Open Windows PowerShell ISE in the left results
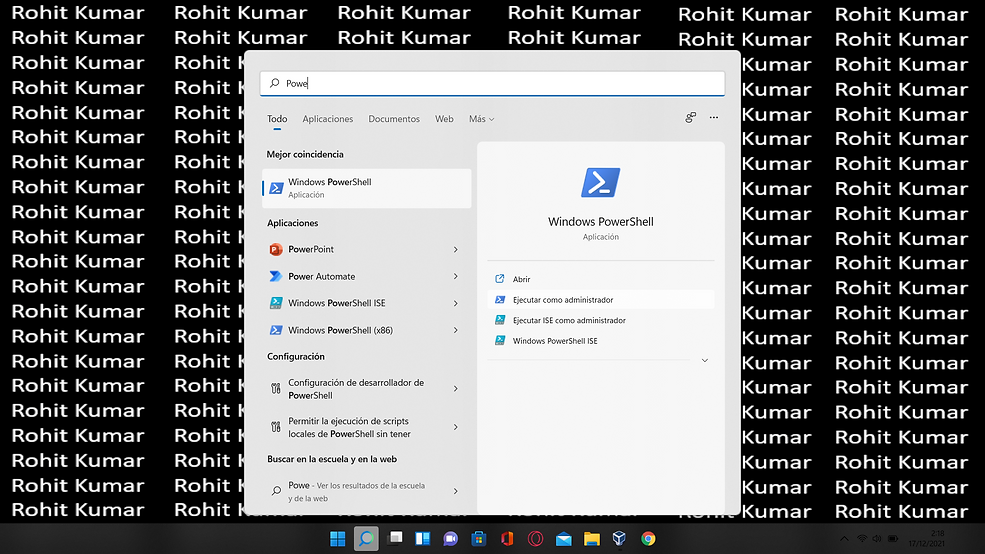Image resolution: width=985 pixels, height=554 pixels. click(366, 303)
